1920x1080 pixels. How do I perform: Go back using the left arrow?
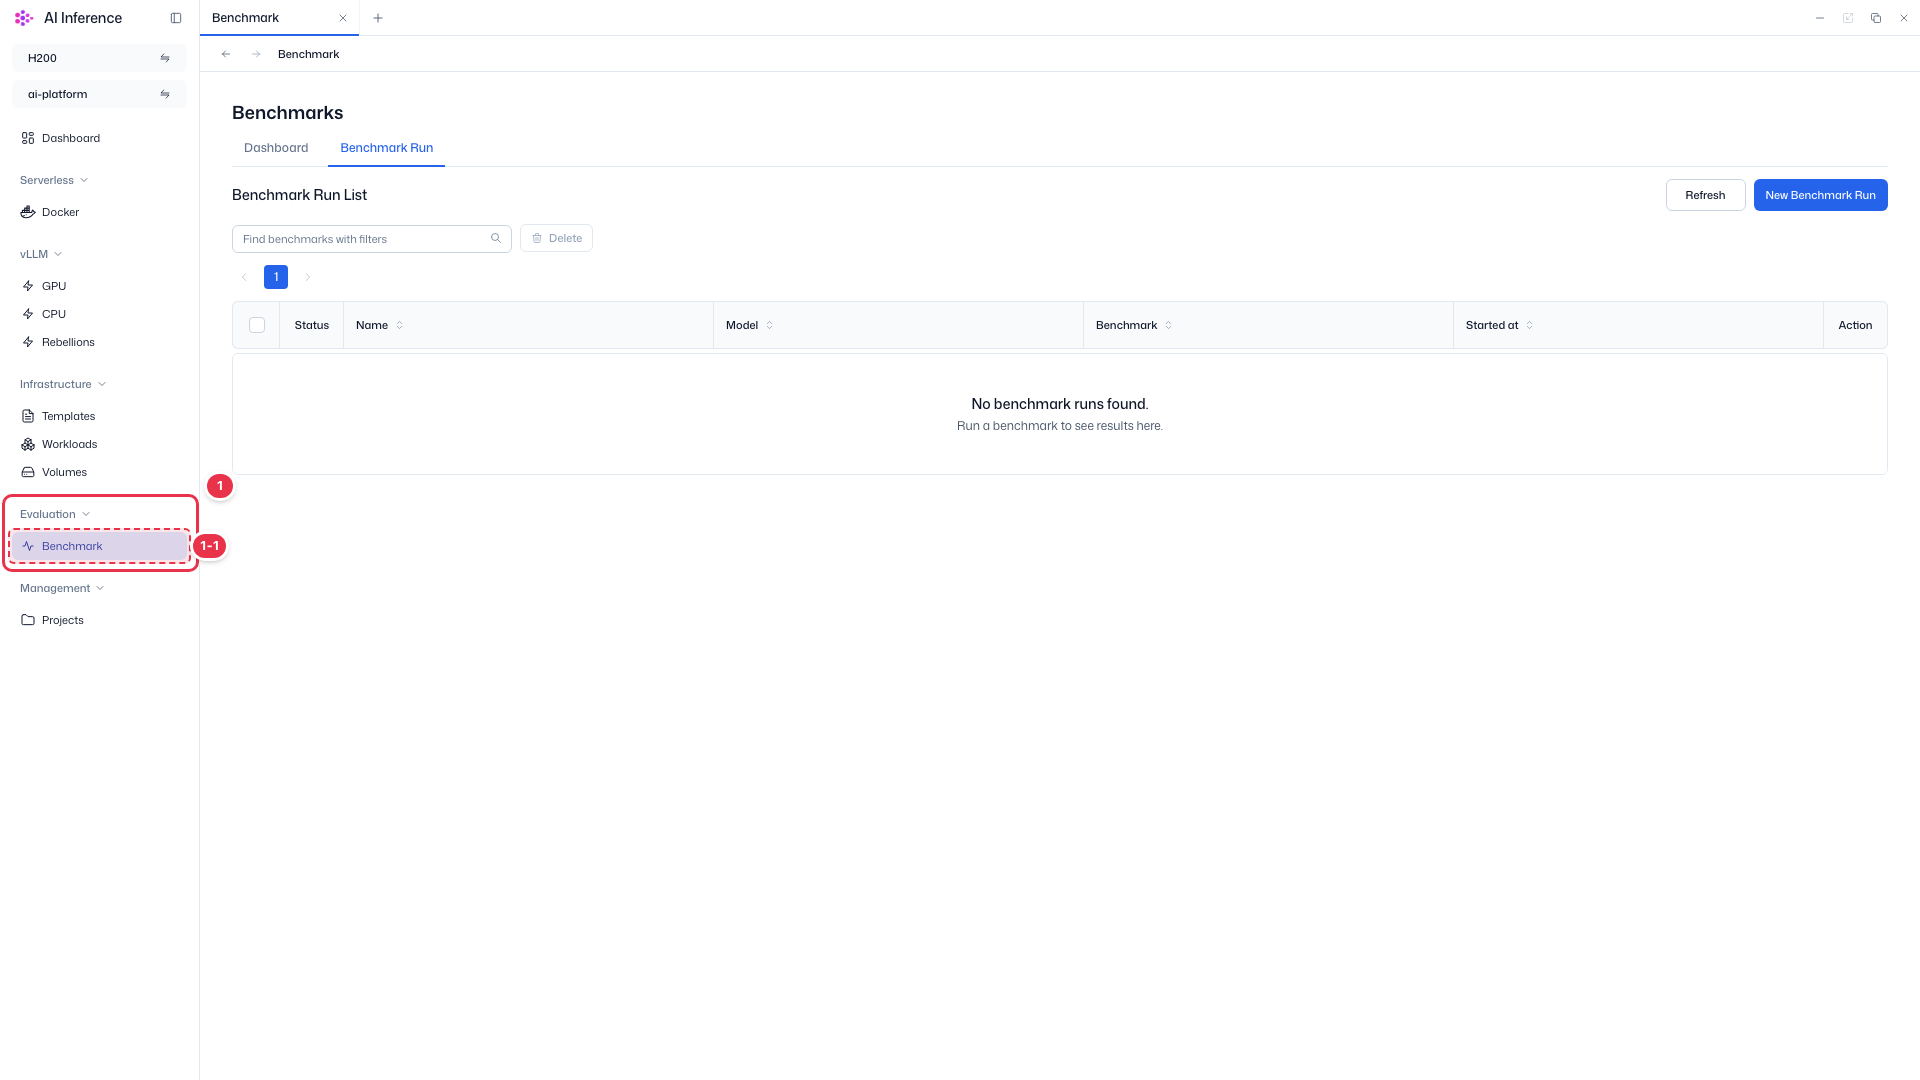[226, 54]
